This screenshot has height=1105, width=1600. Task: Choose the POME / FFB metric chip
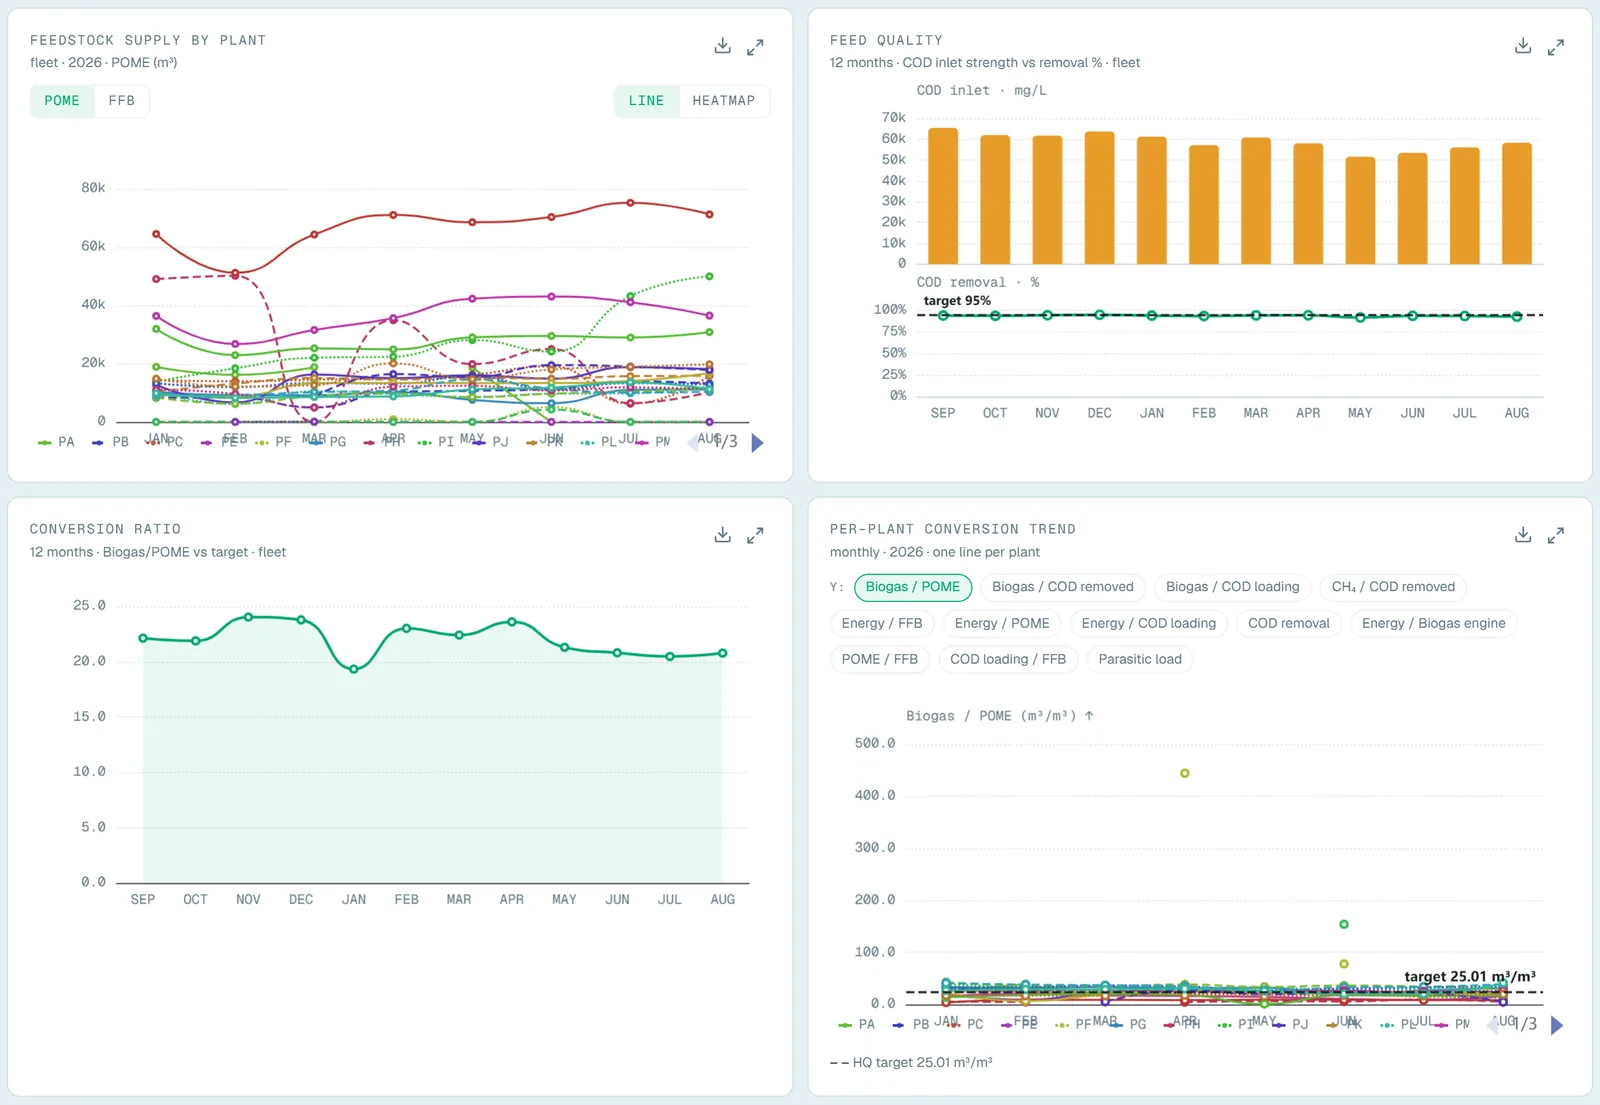point(880,659)
